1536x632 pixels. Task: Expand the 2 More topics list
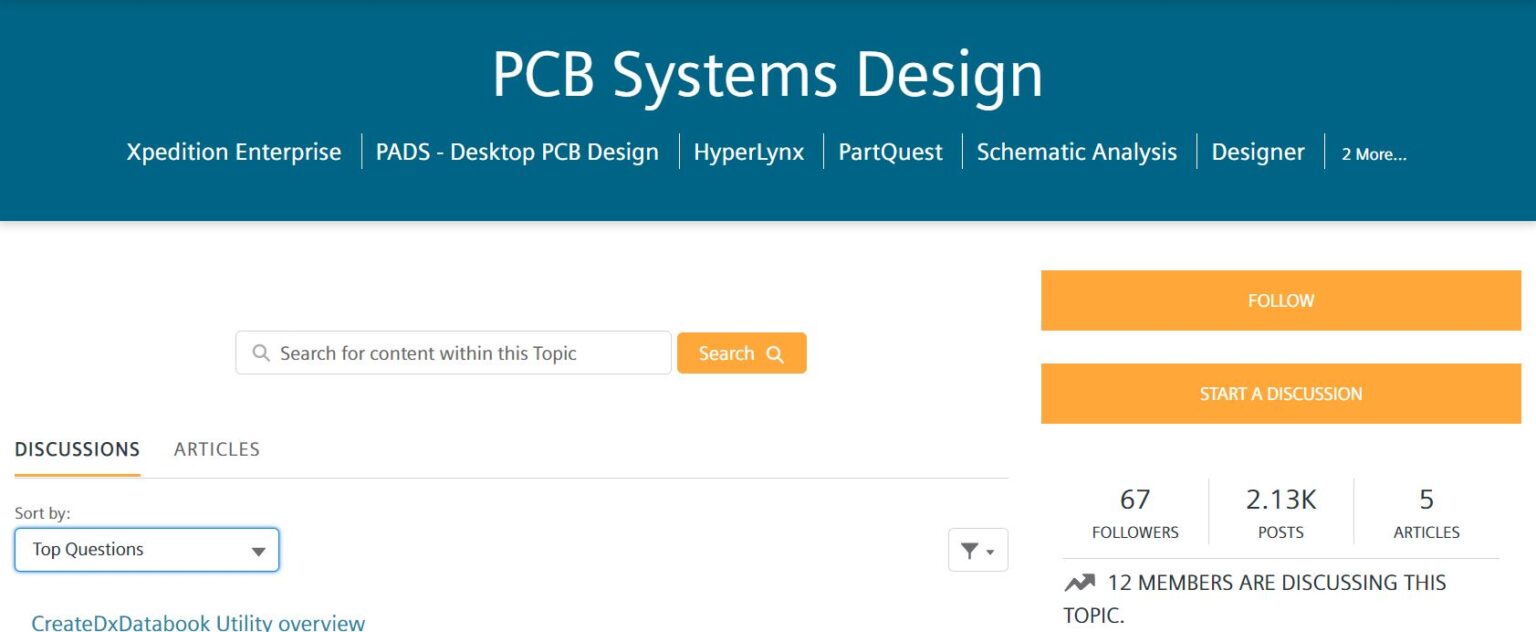(1374, 153)
